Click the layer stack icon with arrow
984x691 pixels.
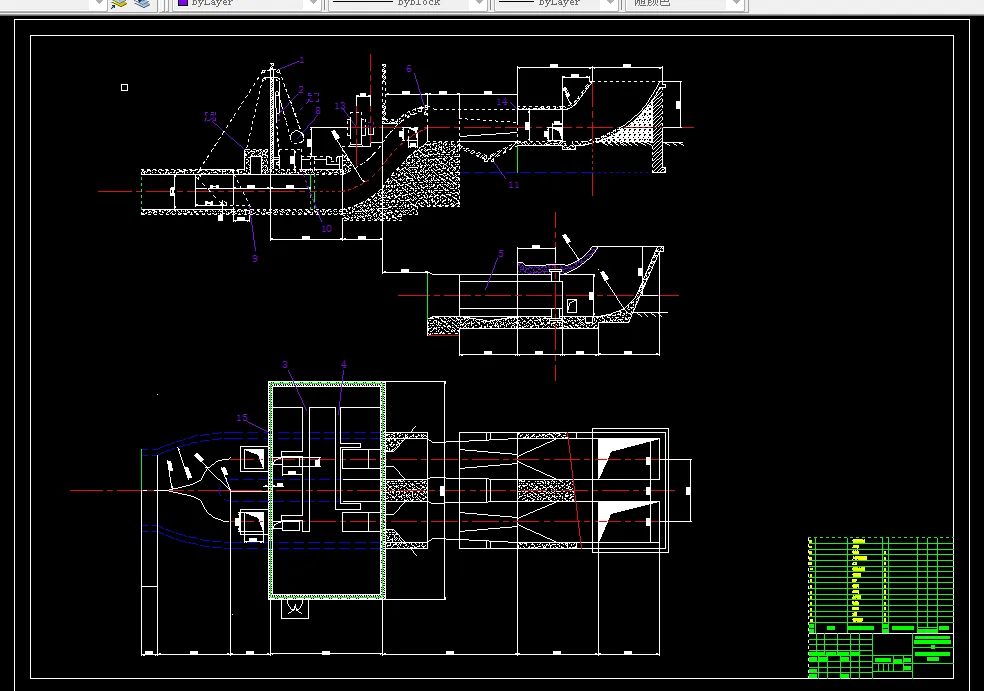click(119, 3)
